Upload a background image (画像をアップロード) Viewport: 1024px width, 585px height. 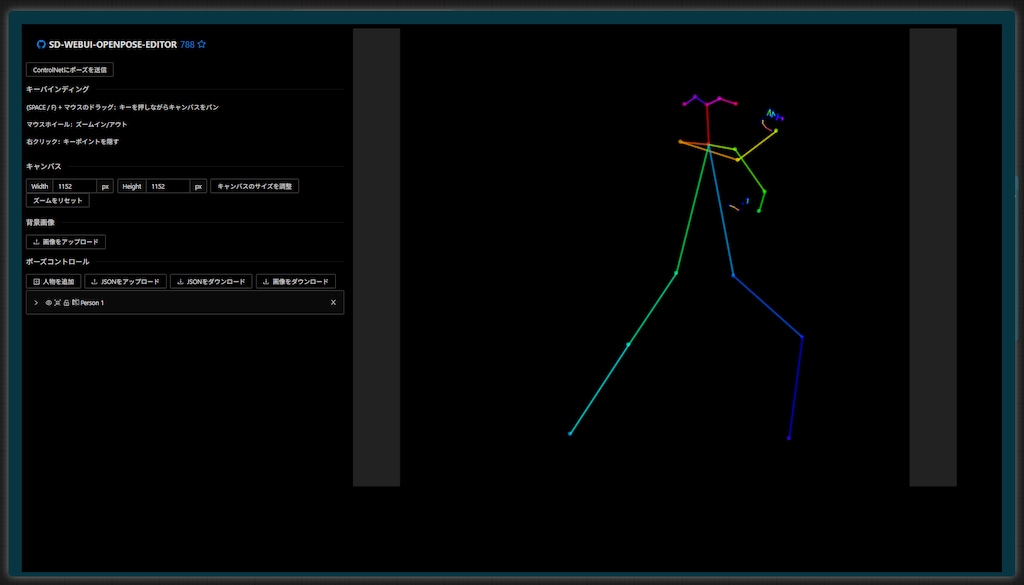(x=66, y=242)
